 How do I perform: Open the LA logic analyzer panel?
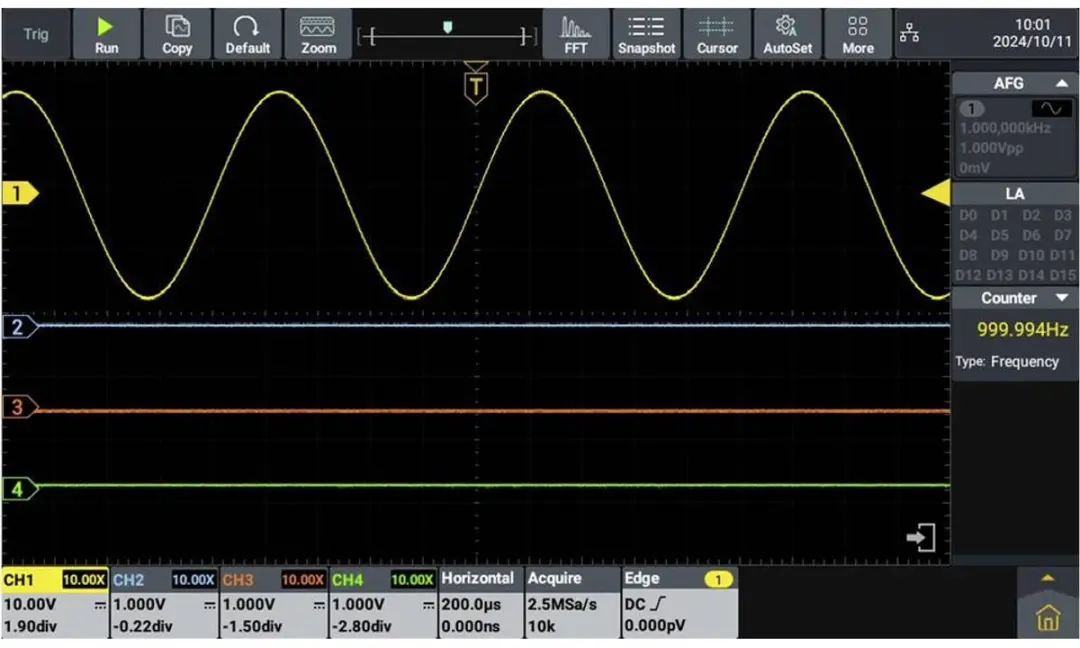click(1015, 194)
